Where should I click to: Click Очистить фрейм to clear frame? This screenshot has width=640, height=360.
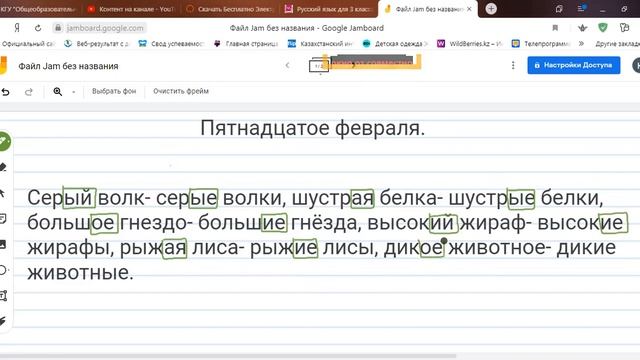[x=181, y=91]
